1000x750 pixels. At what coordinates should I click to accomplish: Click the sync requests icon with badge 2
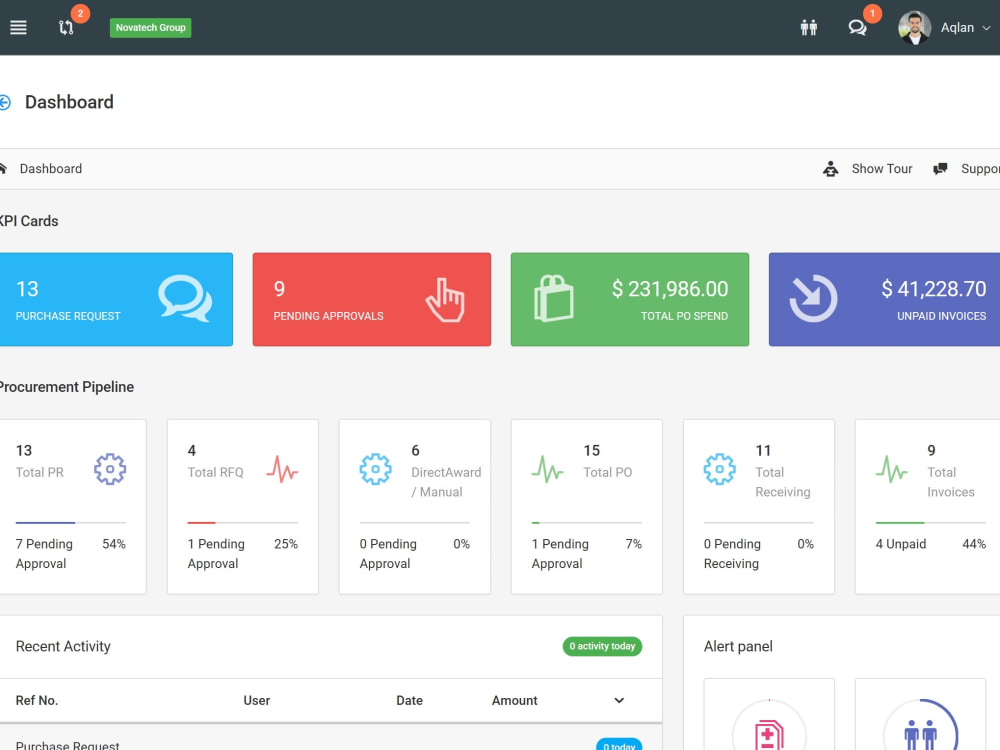coord(66,27)
